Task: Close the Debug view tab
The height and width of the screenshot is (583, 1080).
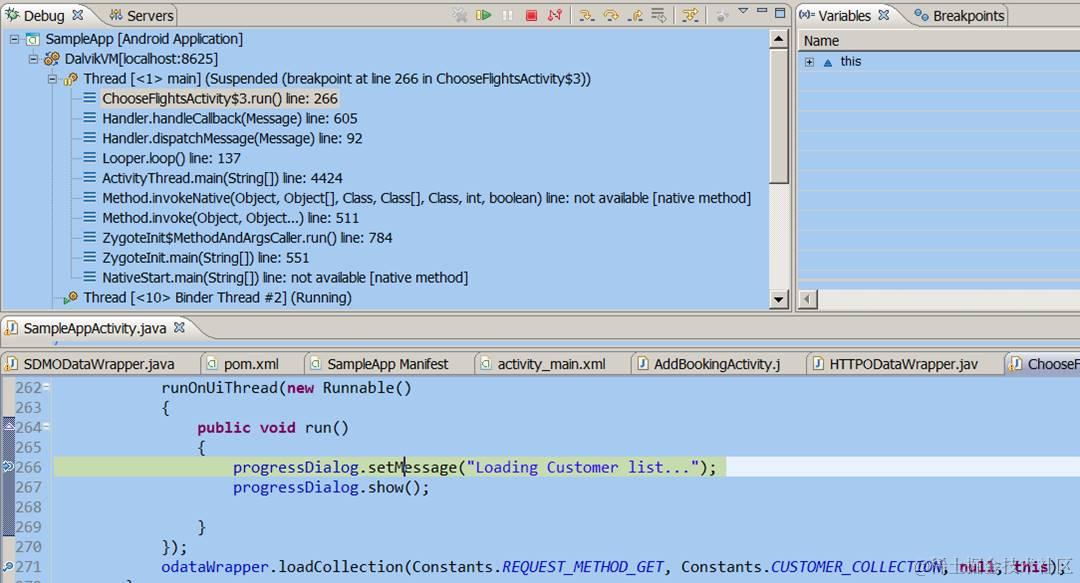Action: tap(78, 14)
